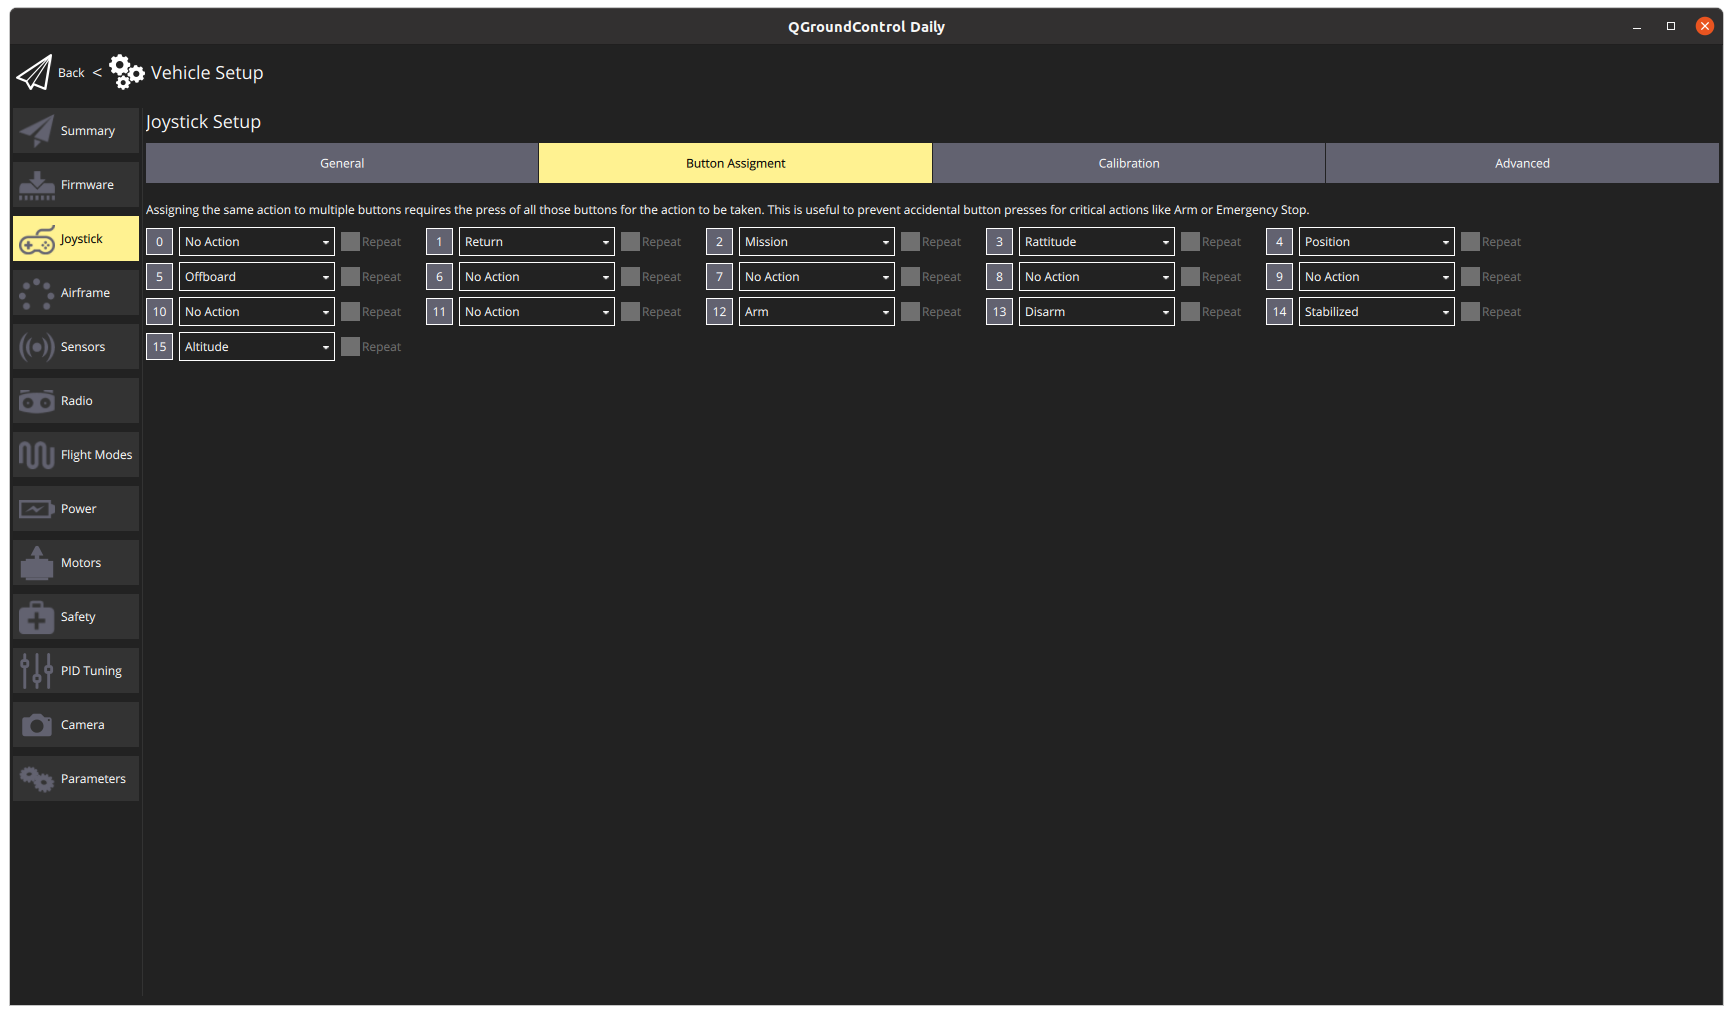Open button 6 No Action dropdown
Viewport: 1733px width, 1015px height.
coord(537,277)
